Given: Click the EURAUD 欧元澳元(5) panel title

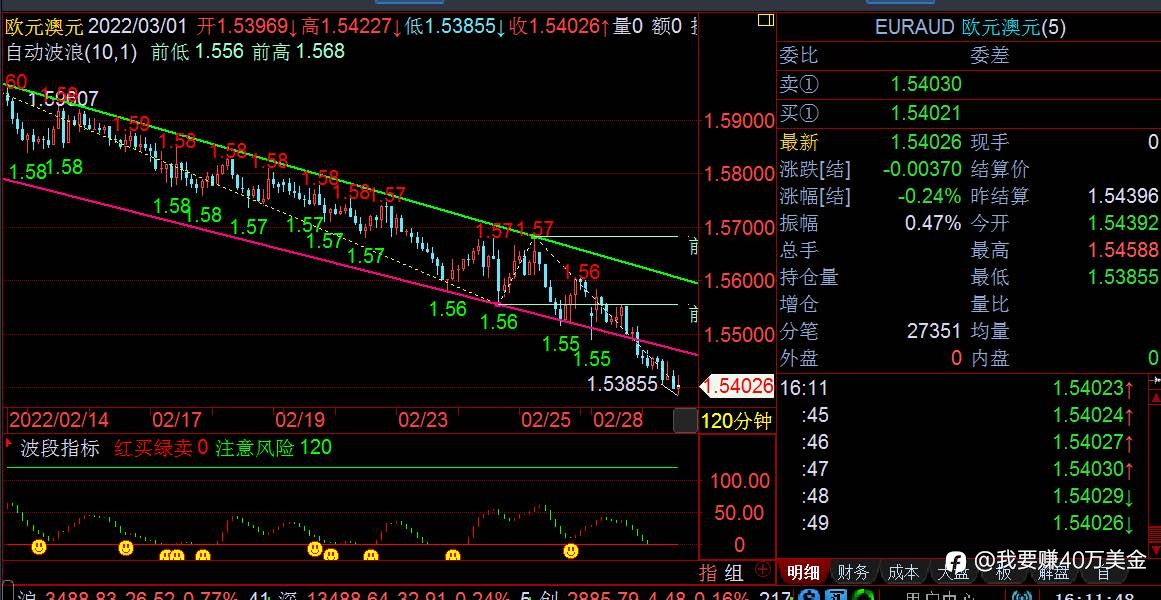Looking at the screenshot, I should (x=970, y=28).
